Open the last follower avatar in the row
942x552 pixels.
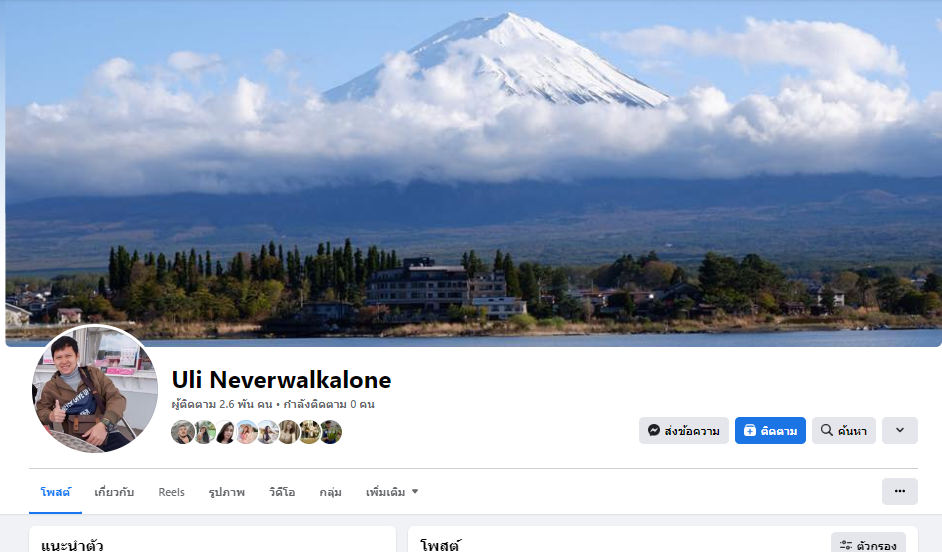click(330, 432)
